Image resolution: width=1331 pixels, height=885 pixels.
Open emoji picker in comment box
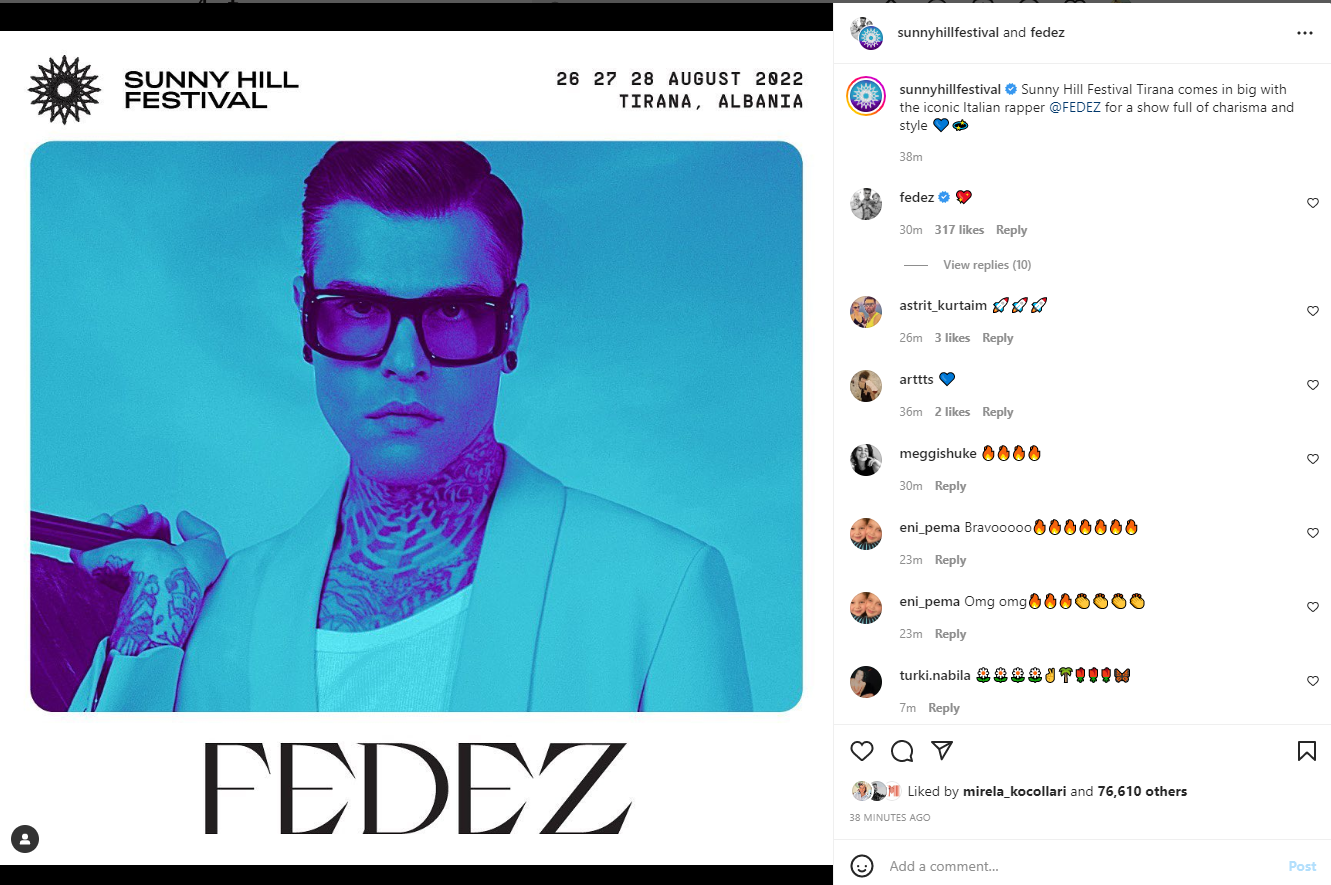862,866
